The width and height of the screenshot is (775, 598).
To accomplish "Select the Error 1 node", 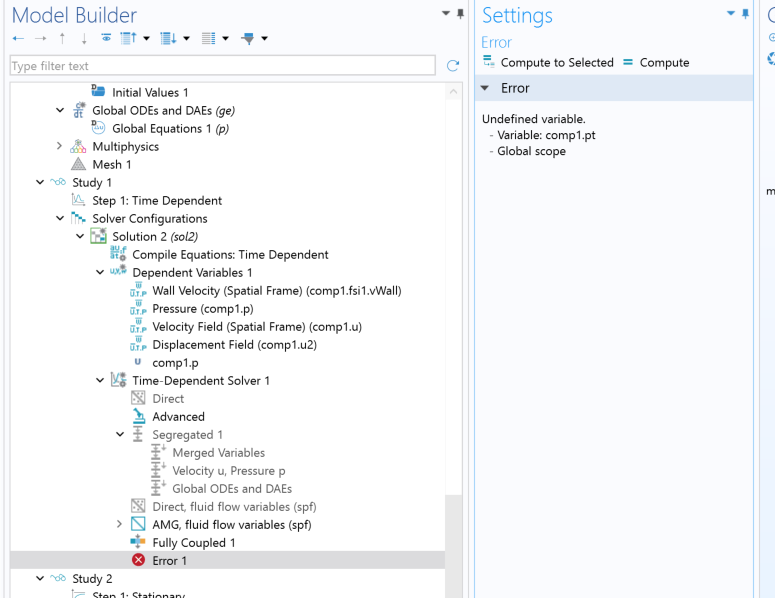I will [169, 561].
